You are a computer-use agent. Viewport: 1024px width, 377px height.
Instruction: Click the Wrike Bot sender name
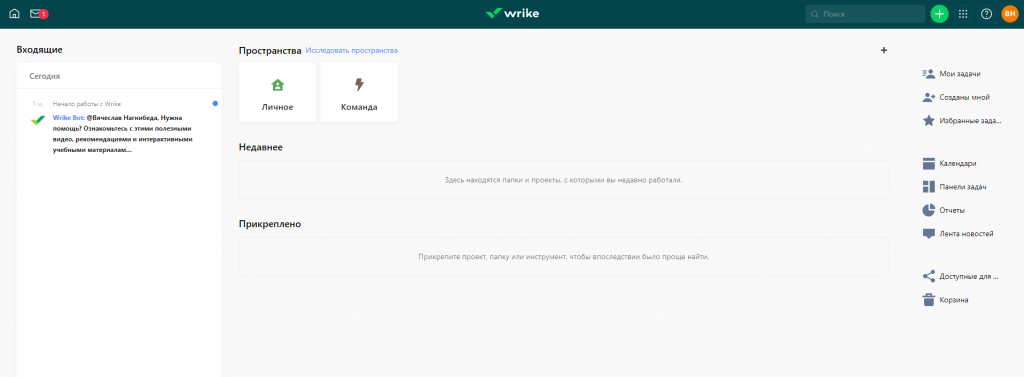point(68,118)
